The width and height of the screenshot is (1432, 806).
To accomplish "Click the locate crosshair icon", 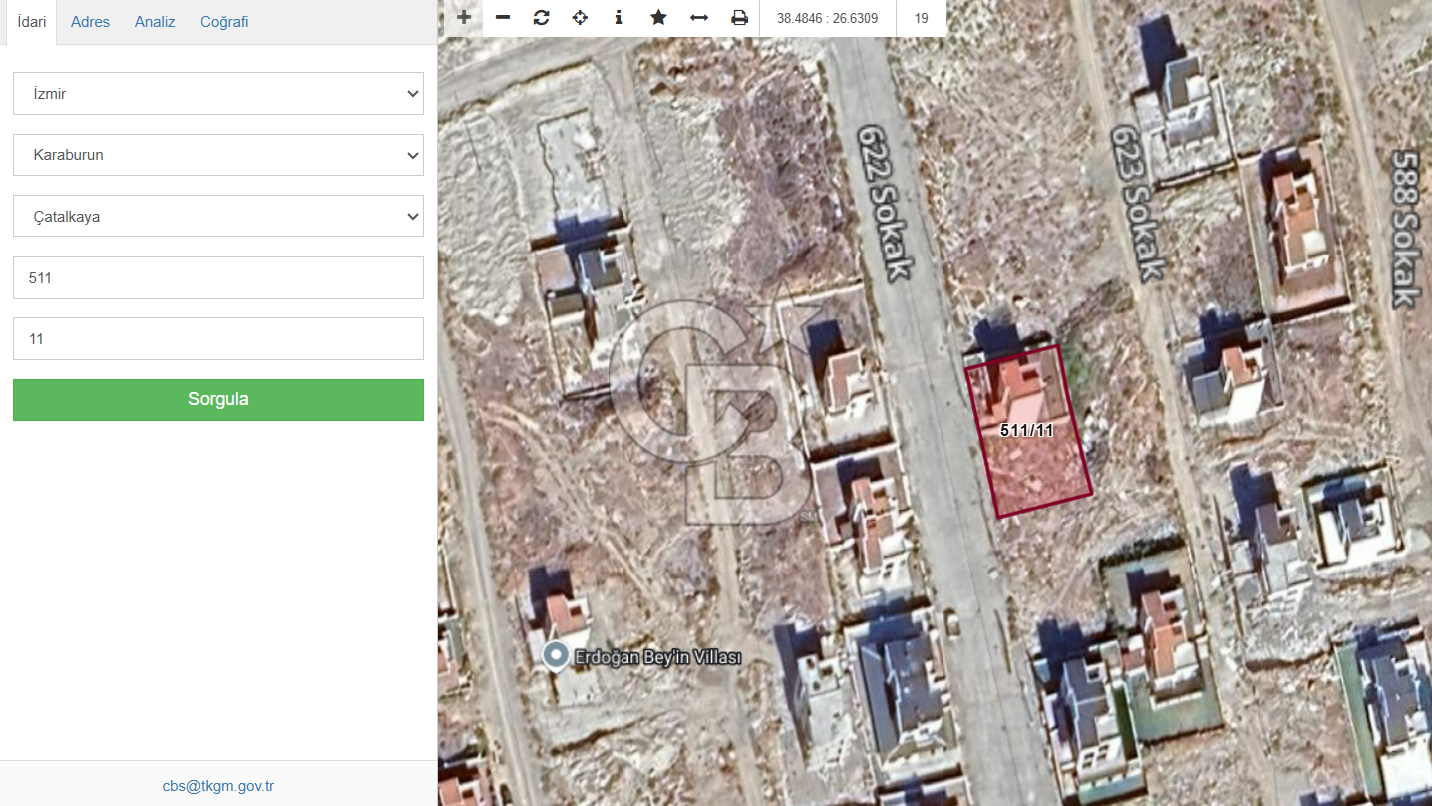I will (x=580, y=18).
